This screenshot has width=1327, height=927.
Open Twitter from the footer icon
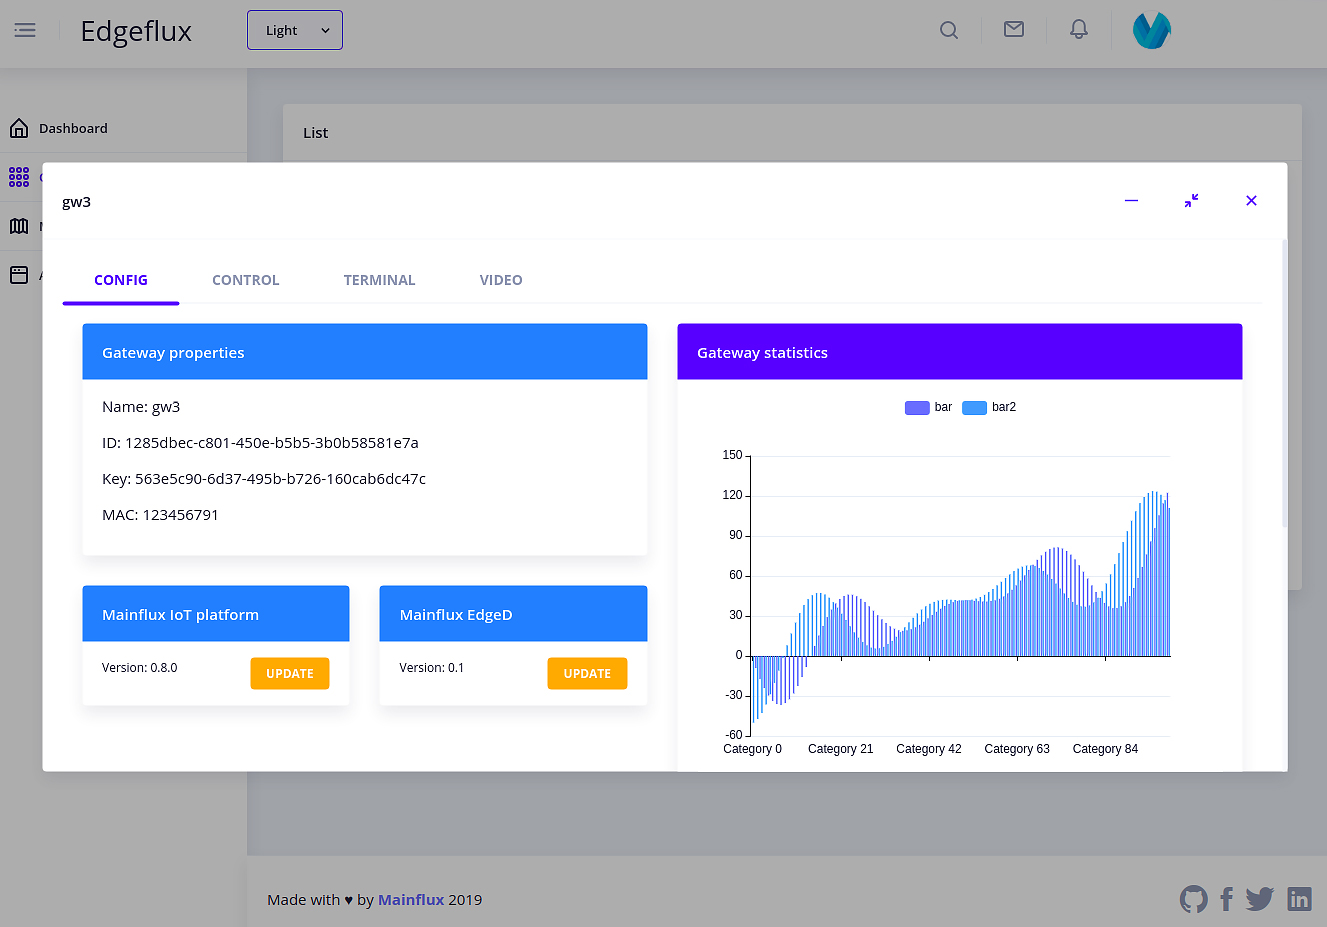point(1259,899)
